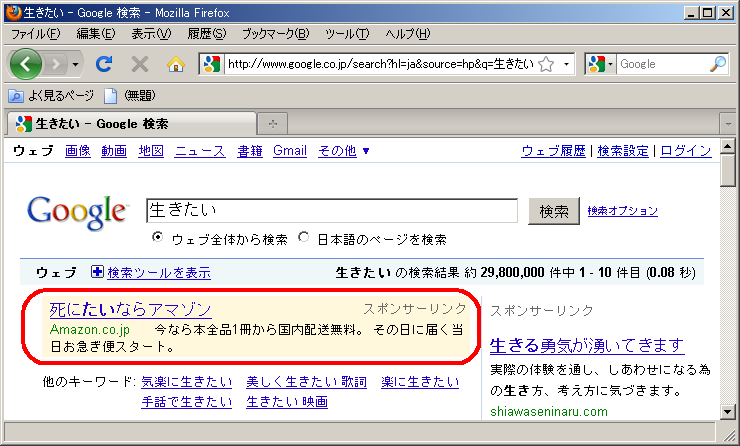Open the ツール(T) menu
The width and height of the screenshot is (740, 446).
pos(347,34)
